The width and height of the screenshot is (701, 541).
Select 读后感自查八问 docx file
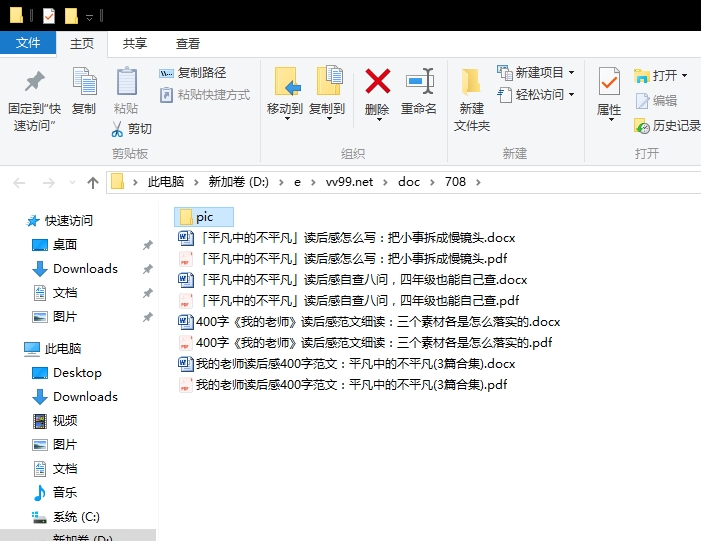pos(353,279)
